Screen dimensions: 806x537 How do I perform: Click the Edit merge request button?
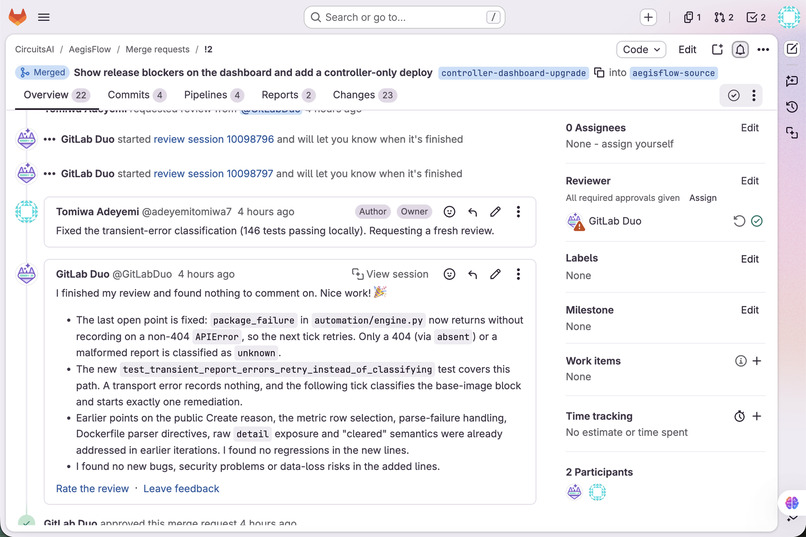[687, 49]
